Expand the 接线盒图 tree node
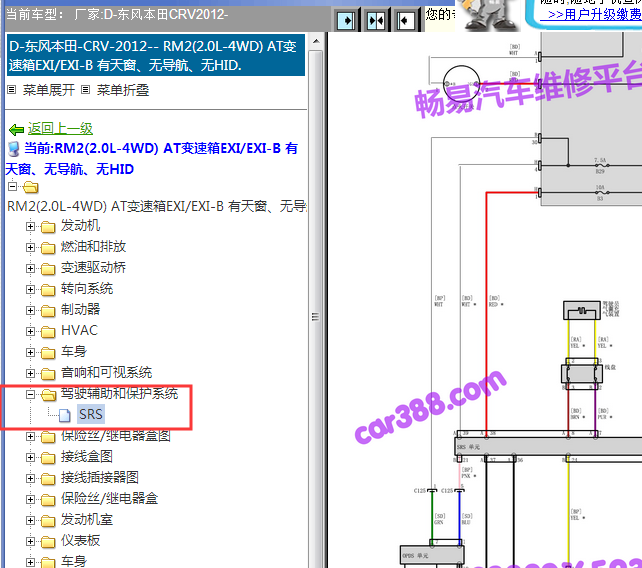The width and height of the screenshot is (642, 568). [x=30, y=457]
